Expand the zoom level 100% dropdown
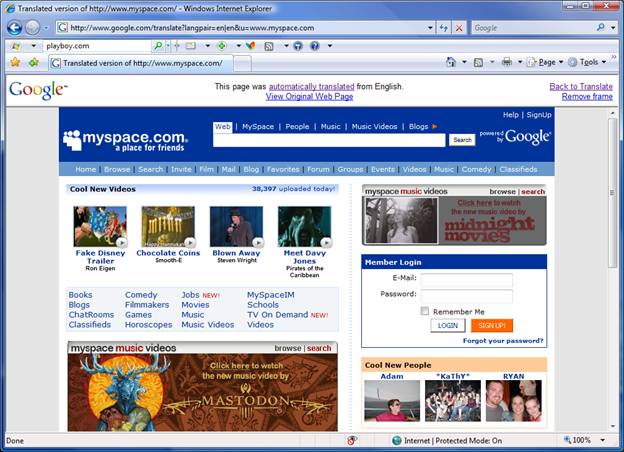The width and height of the screenshot is (624, 452). coord(601,440)
